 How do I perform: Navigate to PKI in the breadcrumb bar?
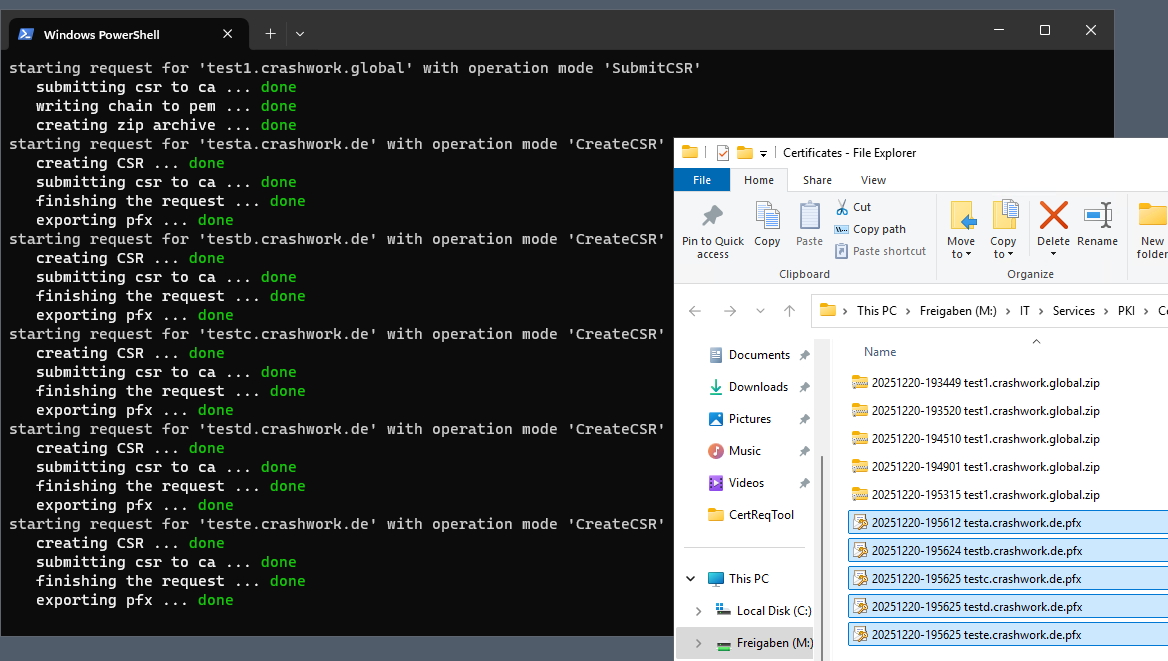pyautogui.click(x=1126, y=310)
